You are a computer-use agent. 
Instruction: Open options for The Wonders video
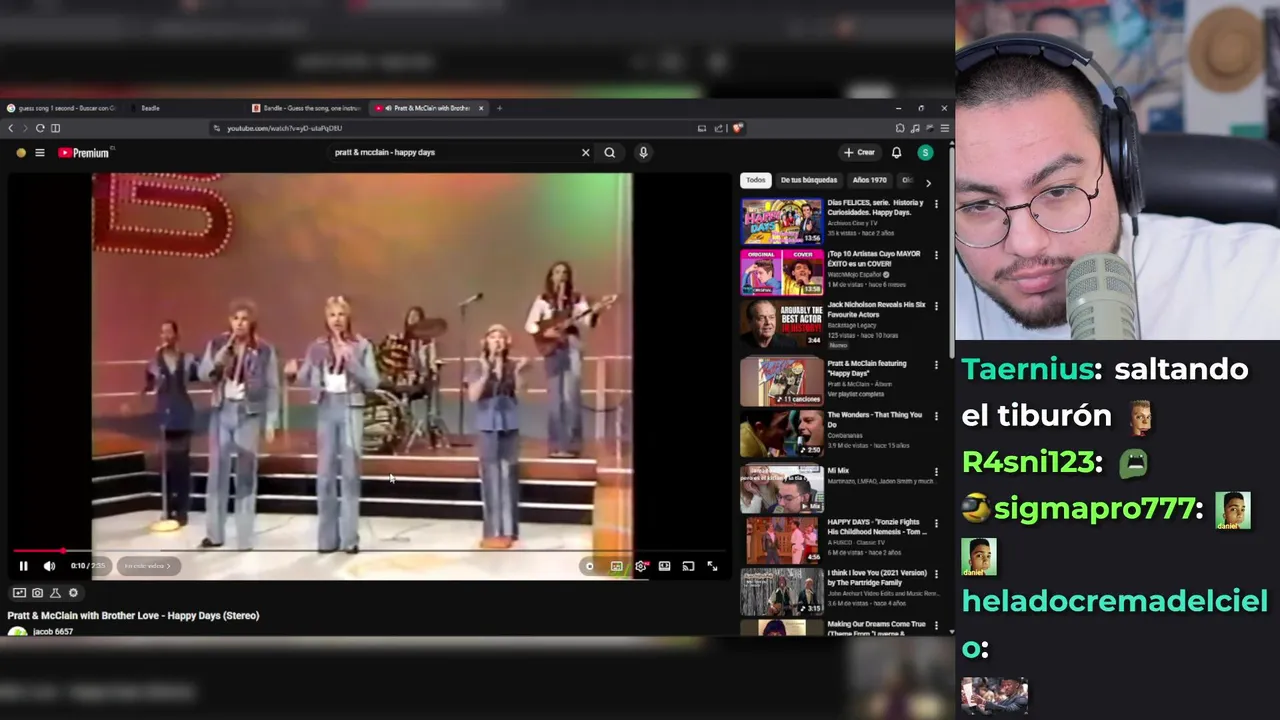936,416
